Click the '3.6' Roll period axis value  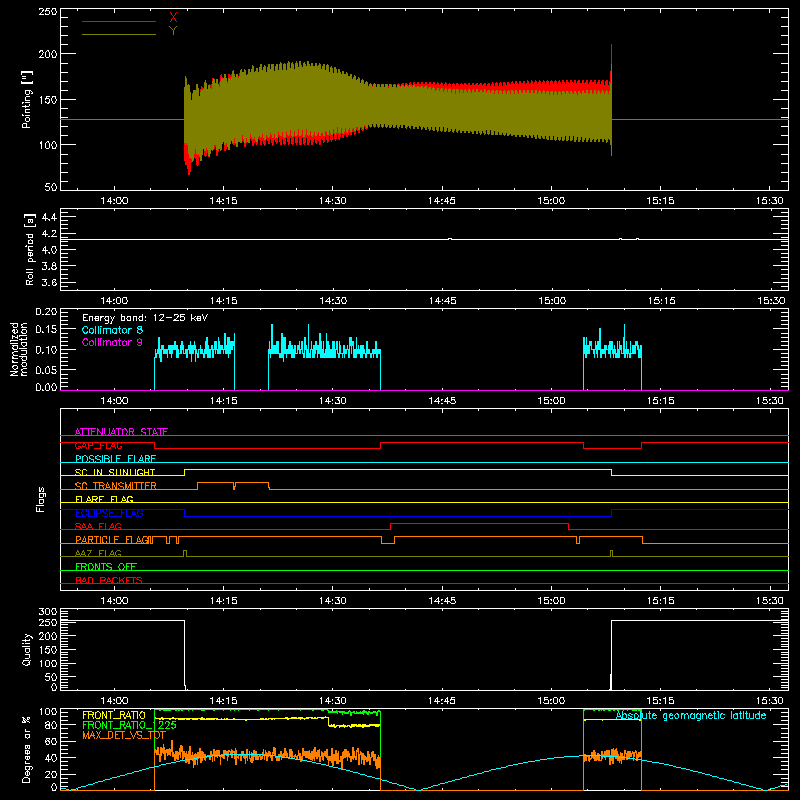(x=49, y=282)
